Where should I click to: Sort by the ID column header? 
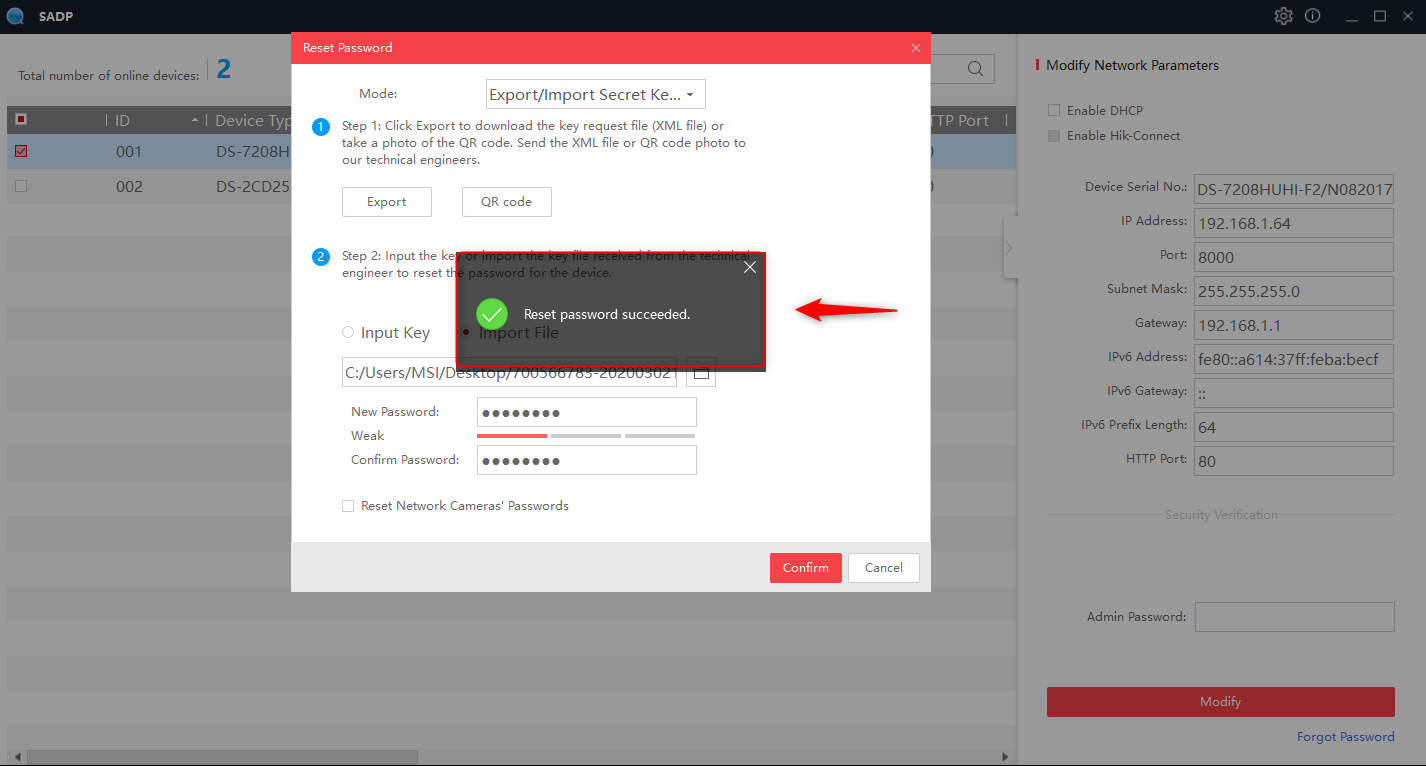tap(155, 120)
